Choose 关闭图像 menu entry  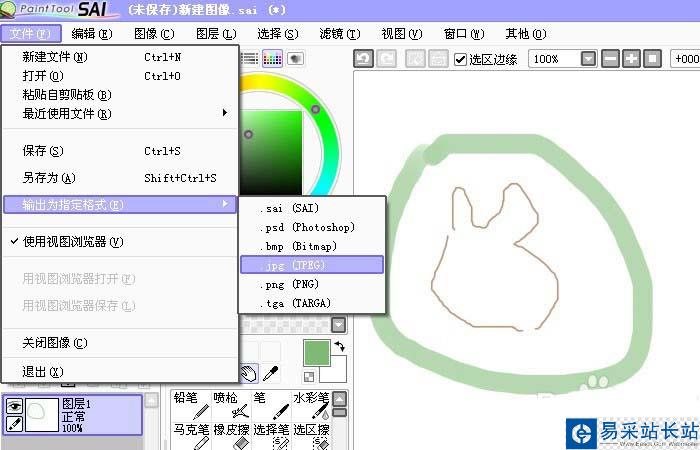[120, 343]
